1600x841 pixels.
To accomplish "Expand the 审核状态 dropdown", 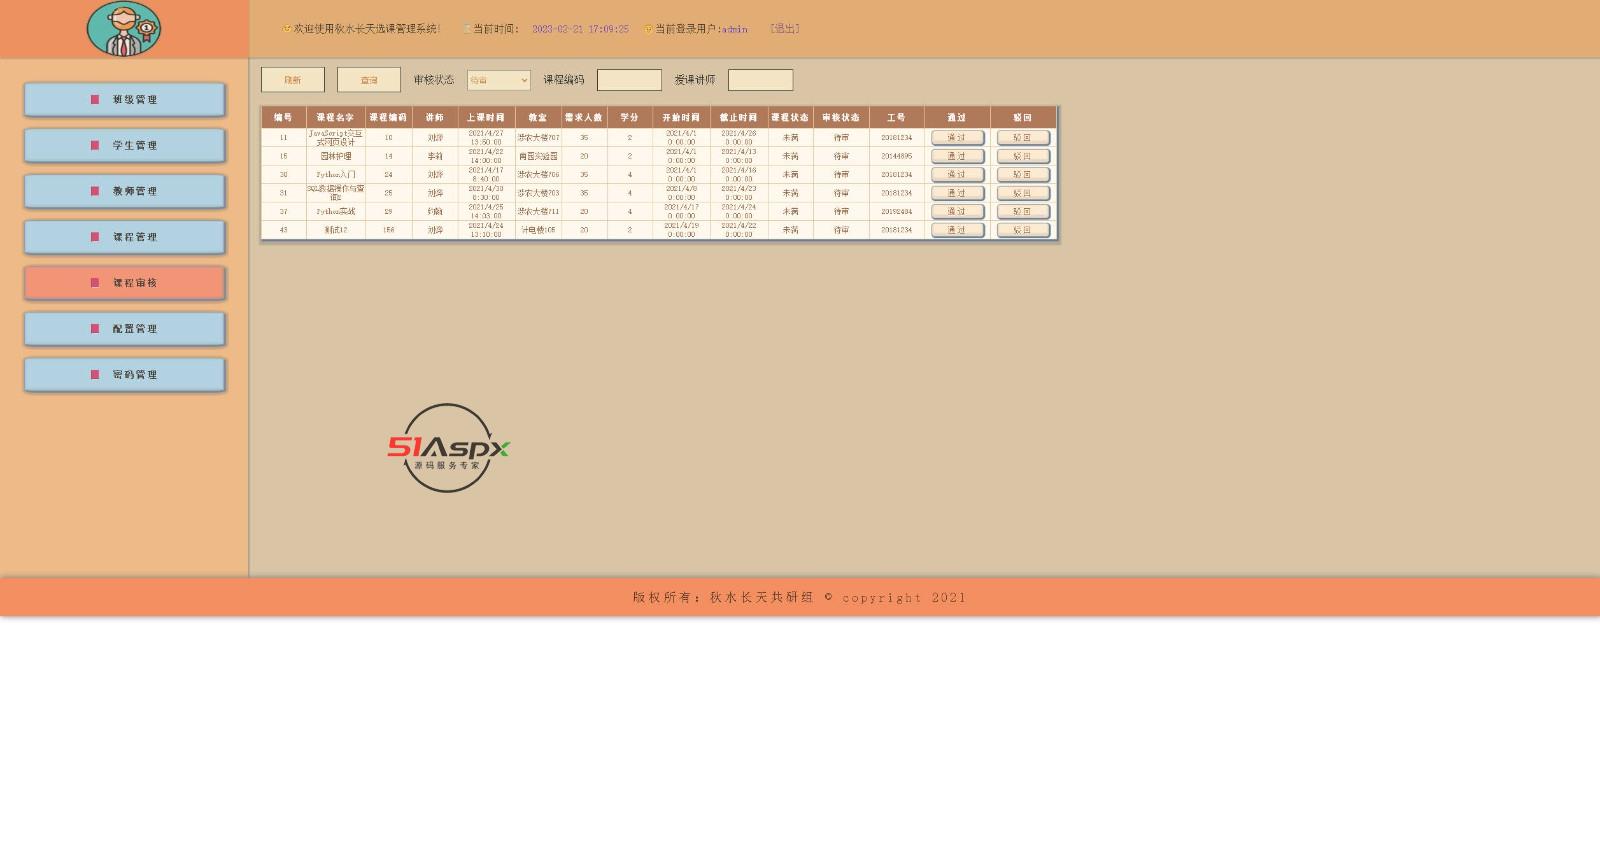I will pos(499,80).
